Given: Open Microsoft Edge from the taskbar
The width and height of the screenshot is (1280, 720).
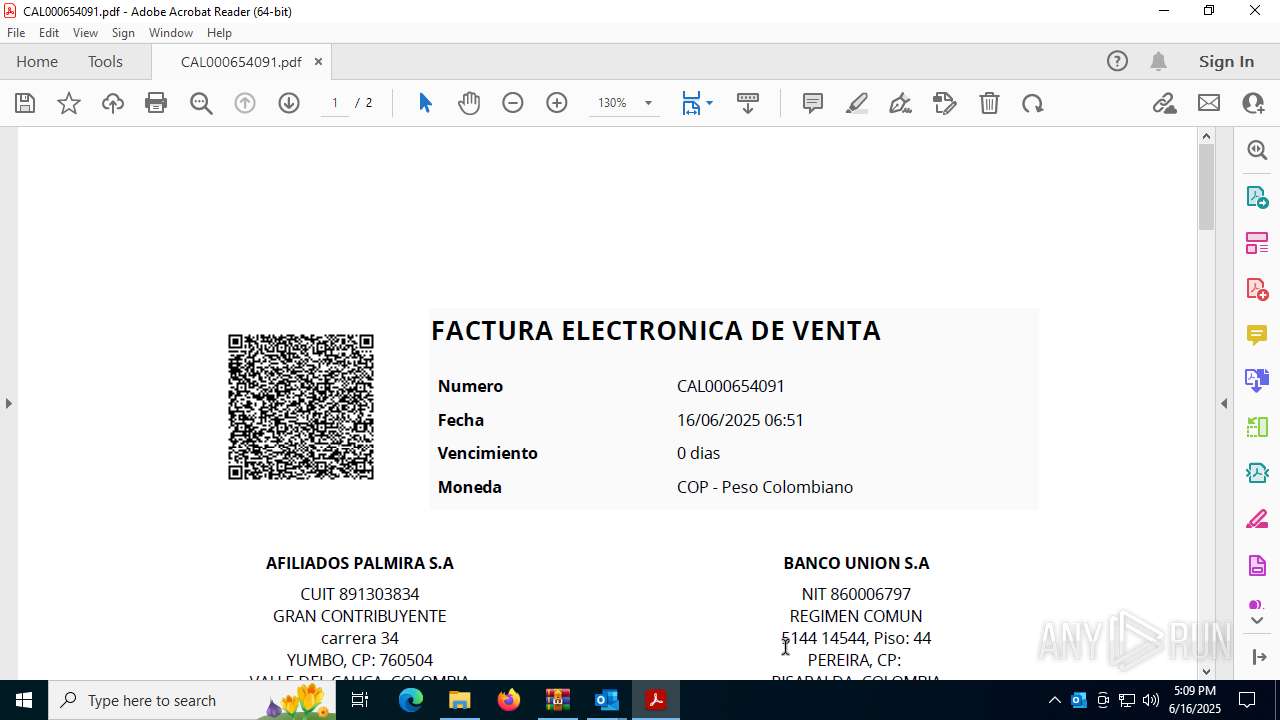Looking at the screenshot, I should (411, 700).
